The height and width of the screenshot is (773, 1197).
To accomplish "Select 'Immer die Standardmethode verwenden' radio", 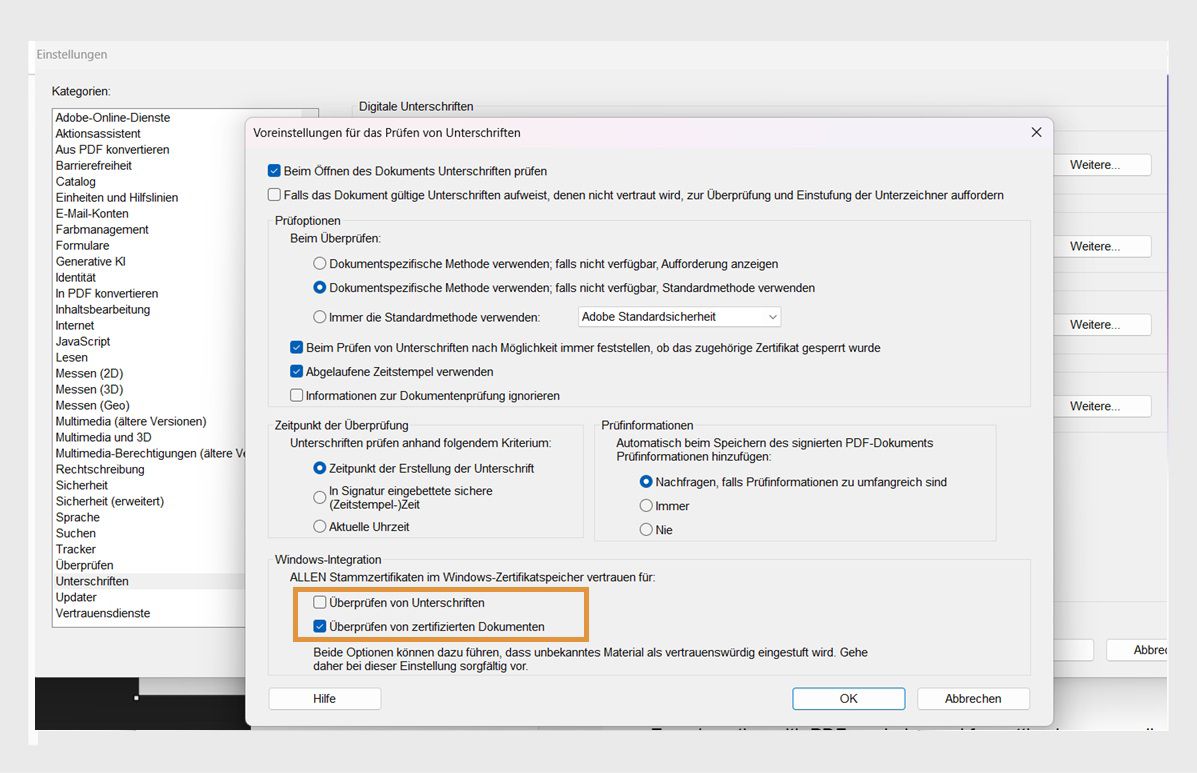I will [x=320, y=317].
